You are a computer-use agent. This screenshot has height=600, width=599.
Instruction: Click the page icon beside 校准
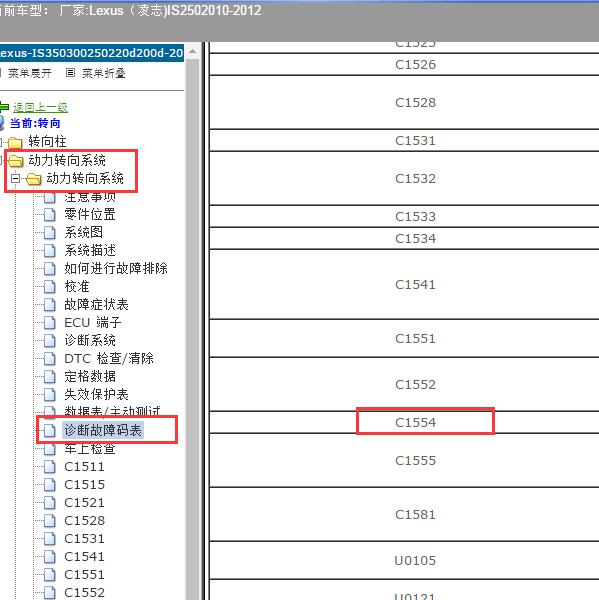(49, 287)
